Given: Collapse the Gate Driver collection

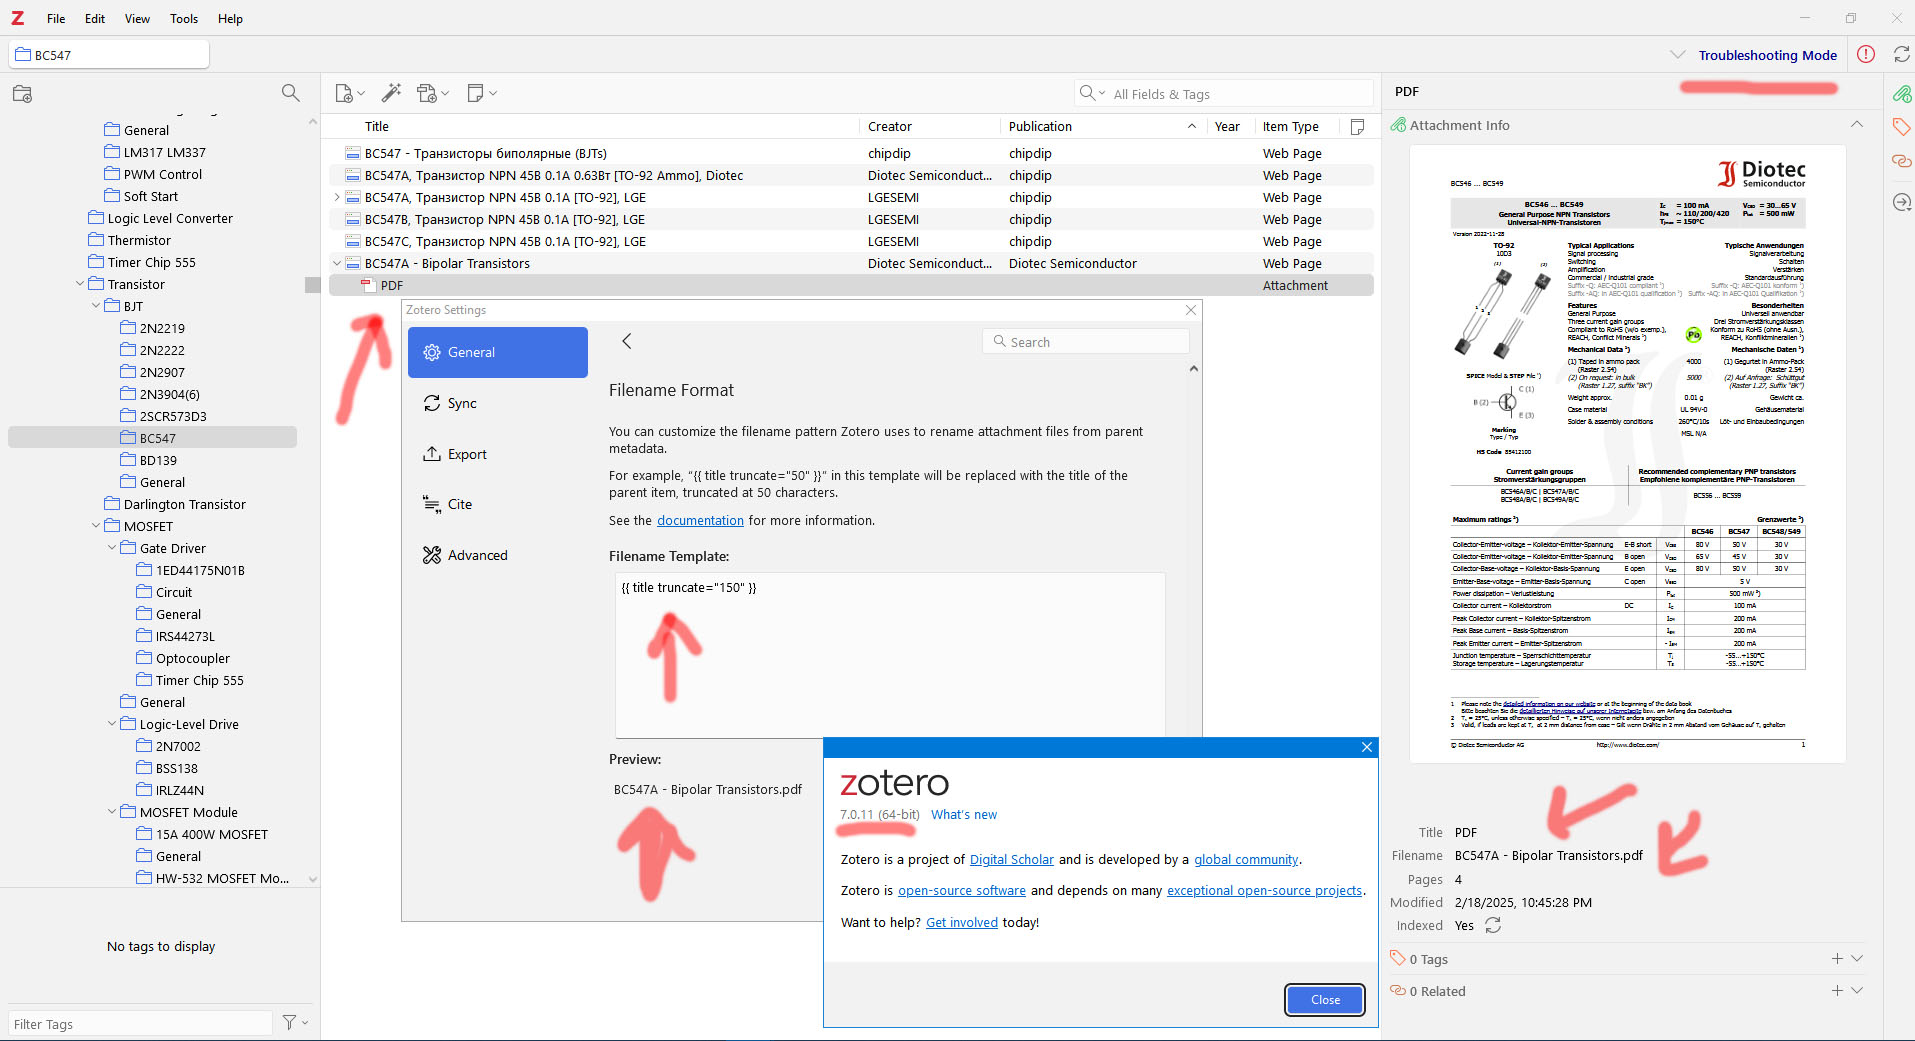Looking at the screenshot, I should tap(112, 548).
